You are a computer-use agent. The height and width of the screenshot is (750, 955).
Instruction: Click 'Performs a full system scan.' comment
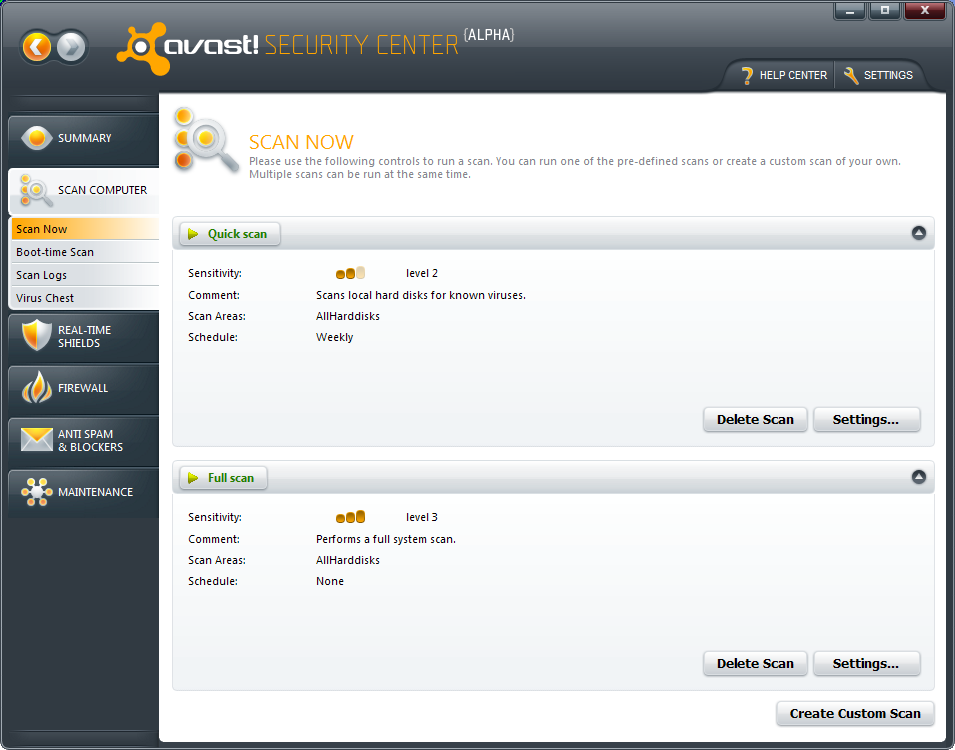click(386, 539)
